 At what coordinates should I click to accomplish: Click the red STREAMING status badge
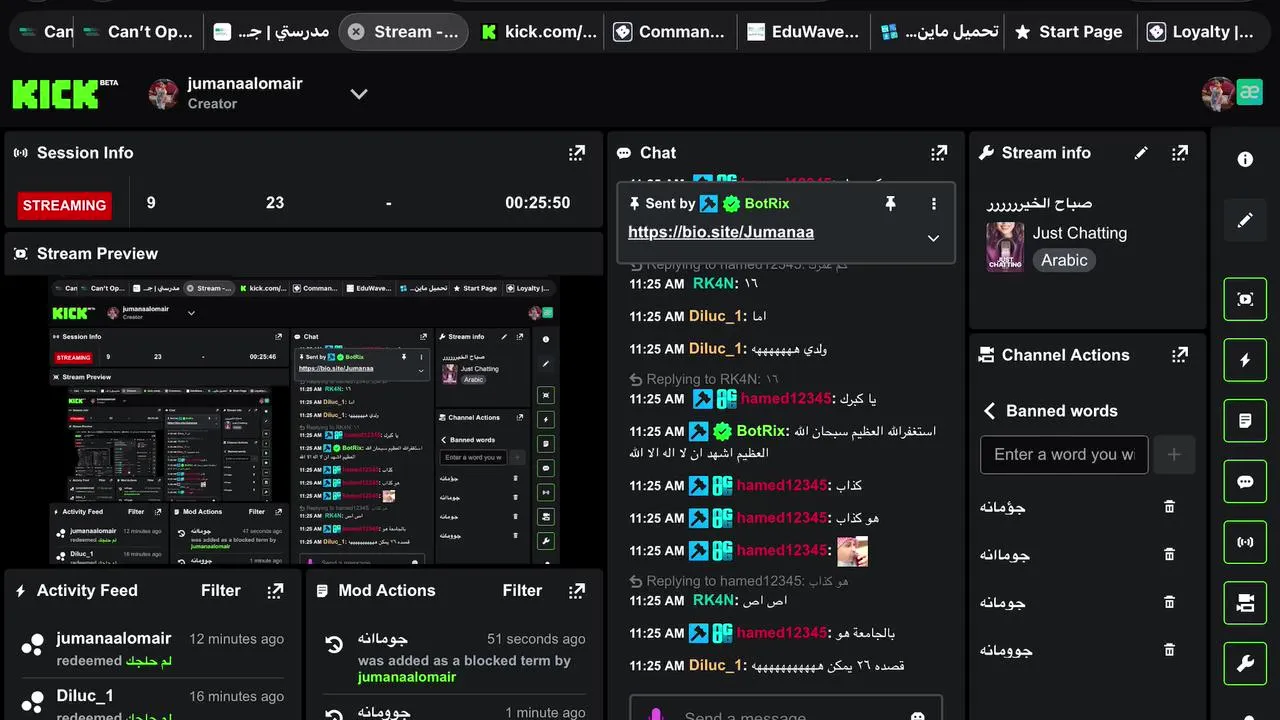point(64,205)
